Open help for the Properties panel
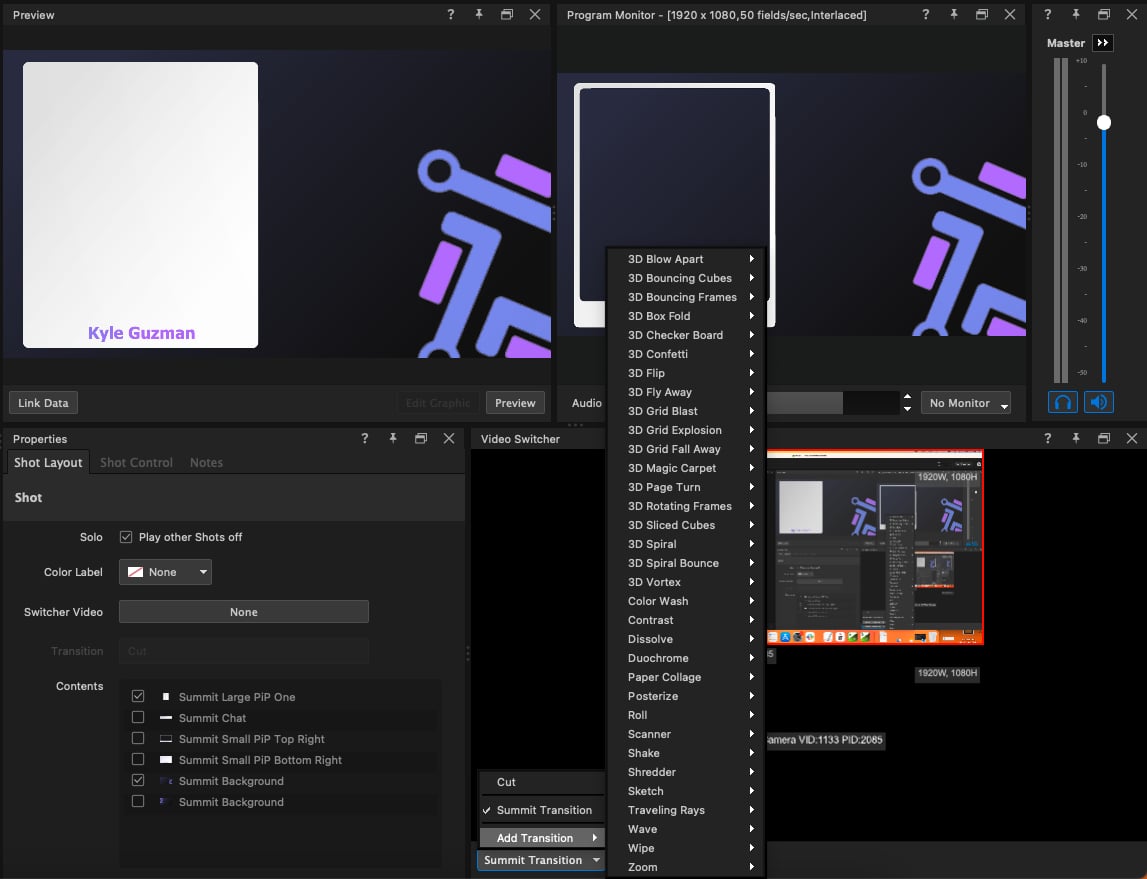Image resolution: width=1147 pixels, height=879 pixels. 364,439
